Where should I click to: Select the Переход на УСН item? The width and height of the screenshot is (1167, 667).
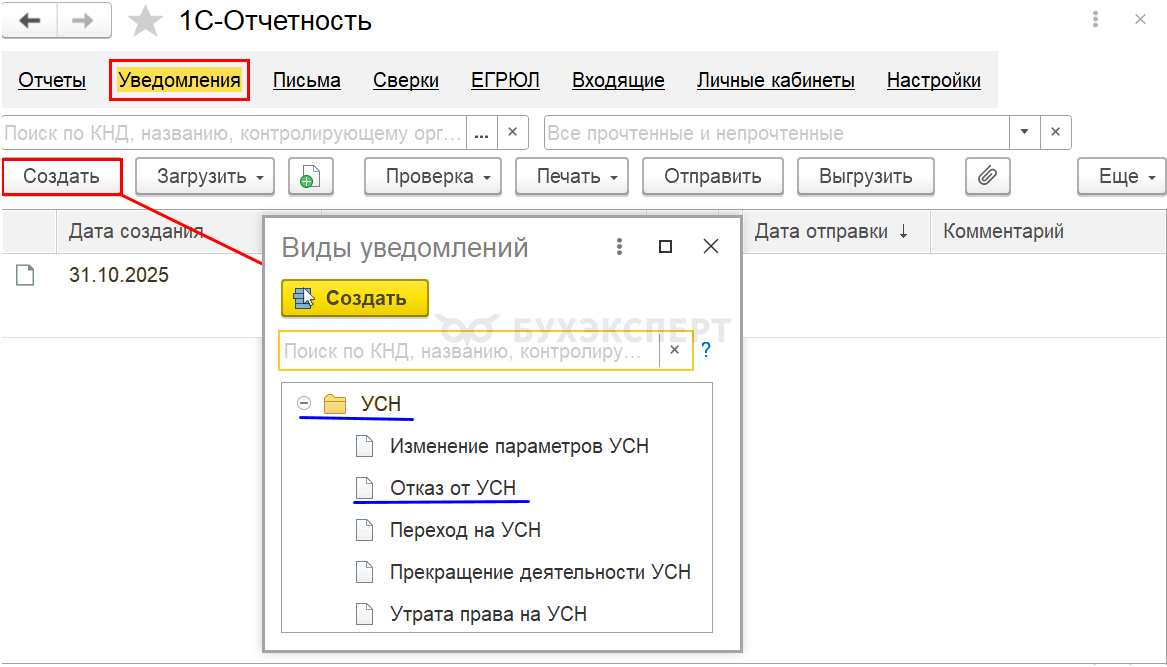click(465, 530)
